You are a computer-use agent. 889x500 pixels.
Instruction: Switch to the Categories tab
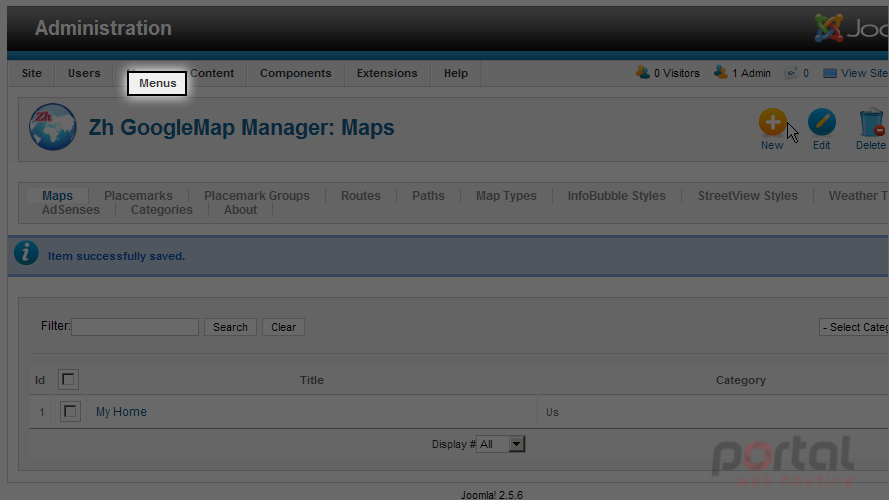coord(162,210)
